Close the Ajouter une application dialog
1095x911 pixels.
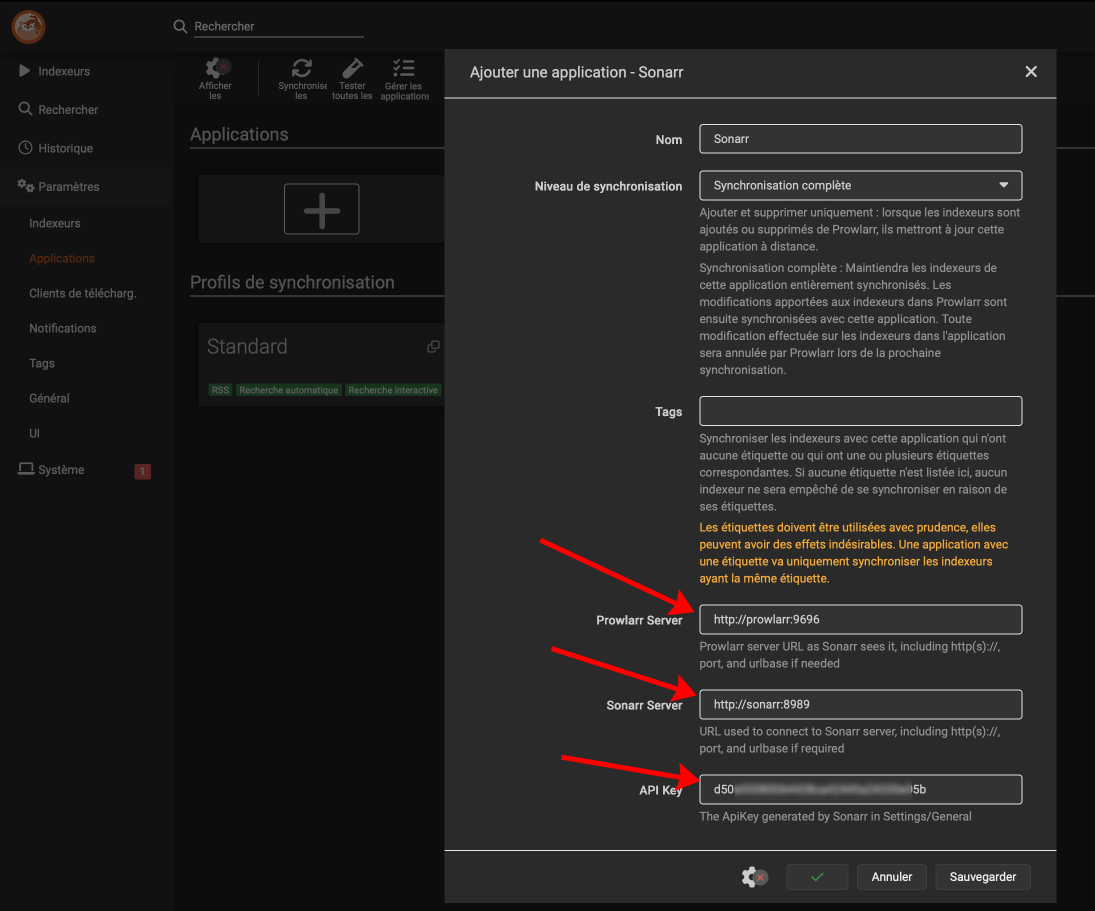tap(1031, 72)
